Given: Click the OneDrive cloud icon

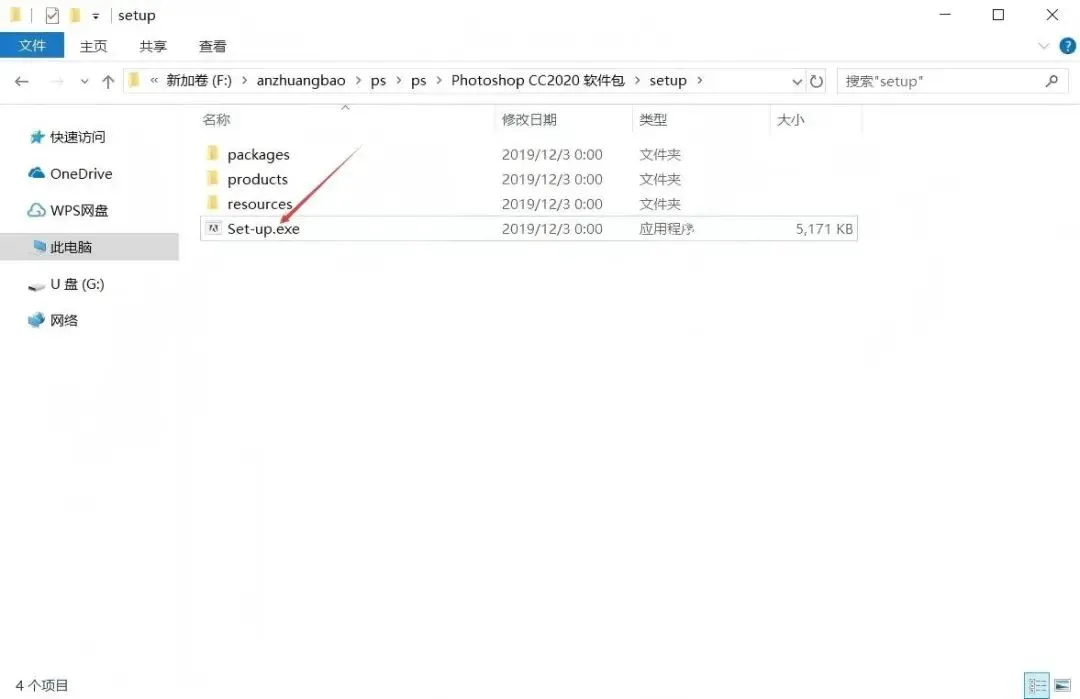Looking at the screenshot, I should coord(36,173).
